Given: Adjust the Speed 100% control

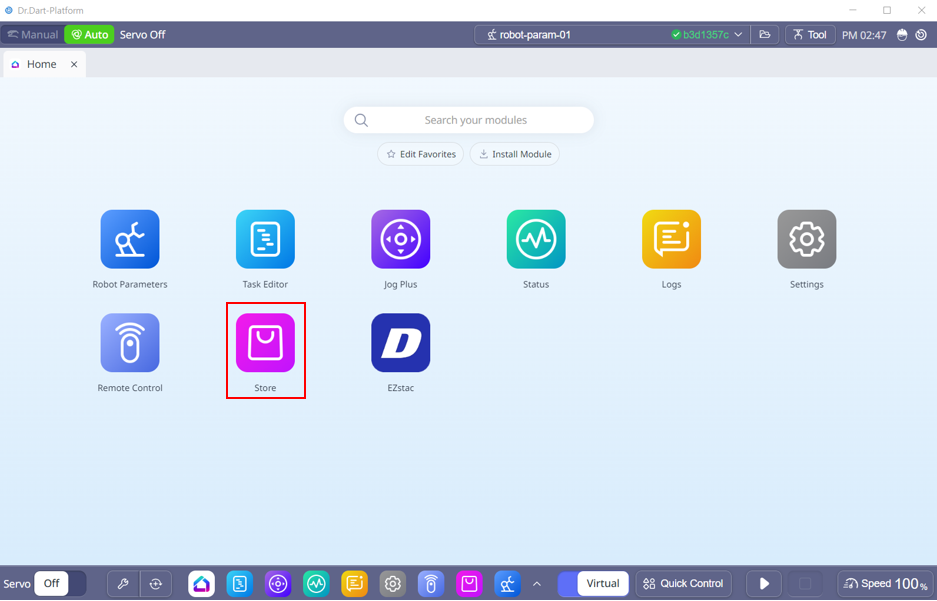Looking at the screenshot, I should 885,584.
